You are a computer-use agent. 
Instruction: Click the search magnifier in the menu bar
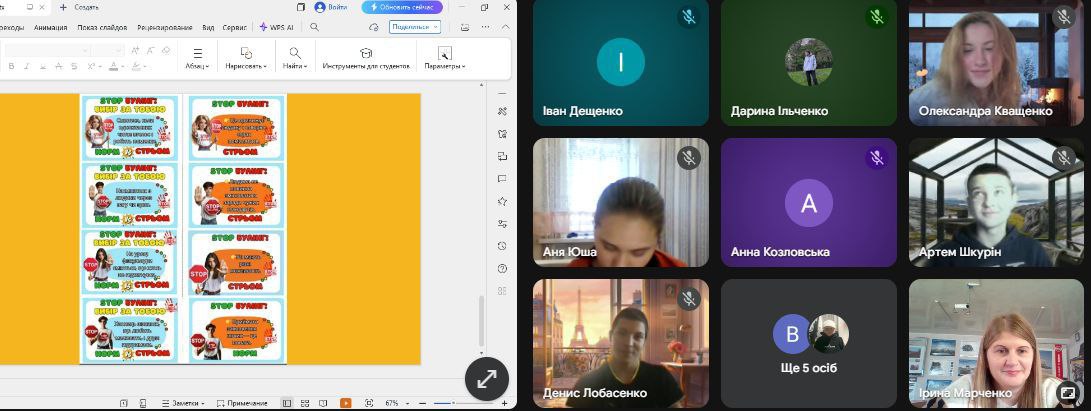coord(315,27)
